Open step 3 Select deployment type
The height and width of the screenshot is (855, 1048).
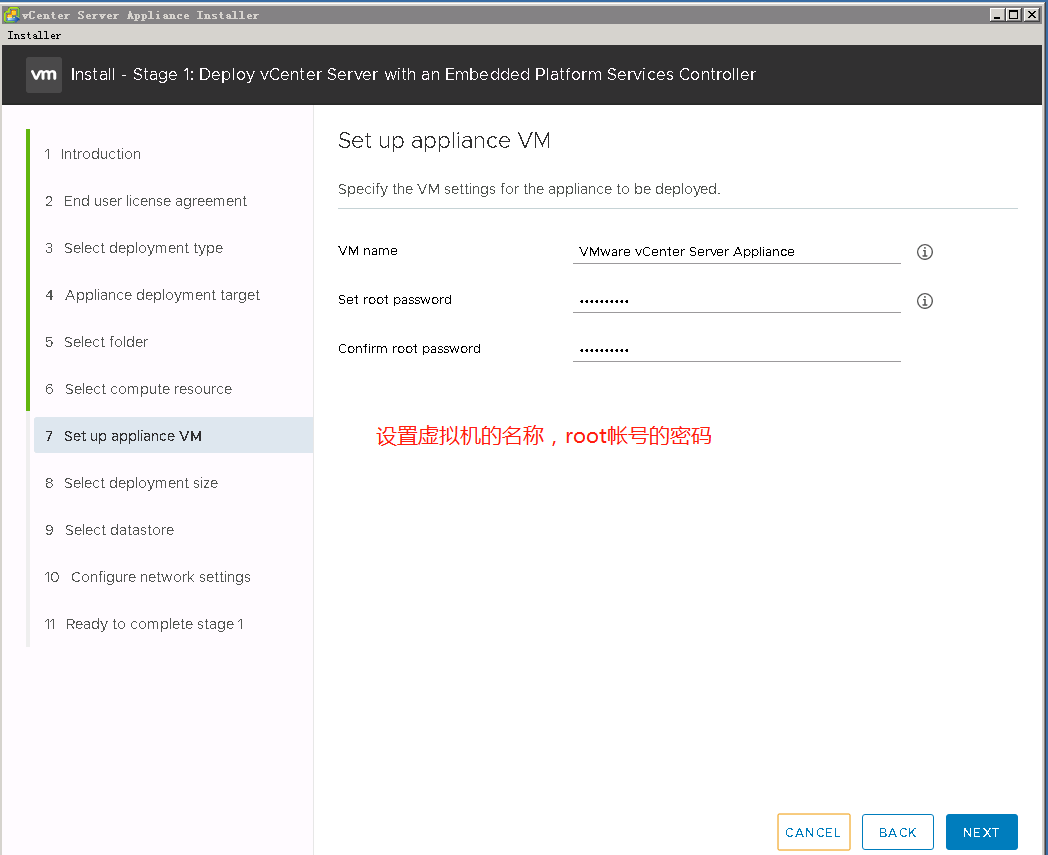(134, 248)
